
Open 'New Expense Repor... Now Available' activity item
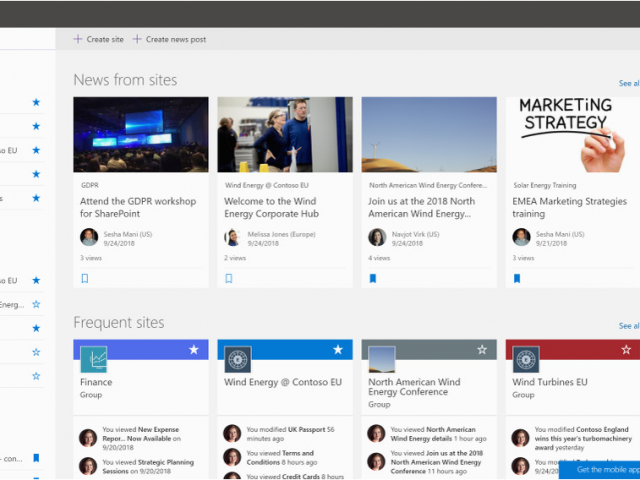click(141, 434)
